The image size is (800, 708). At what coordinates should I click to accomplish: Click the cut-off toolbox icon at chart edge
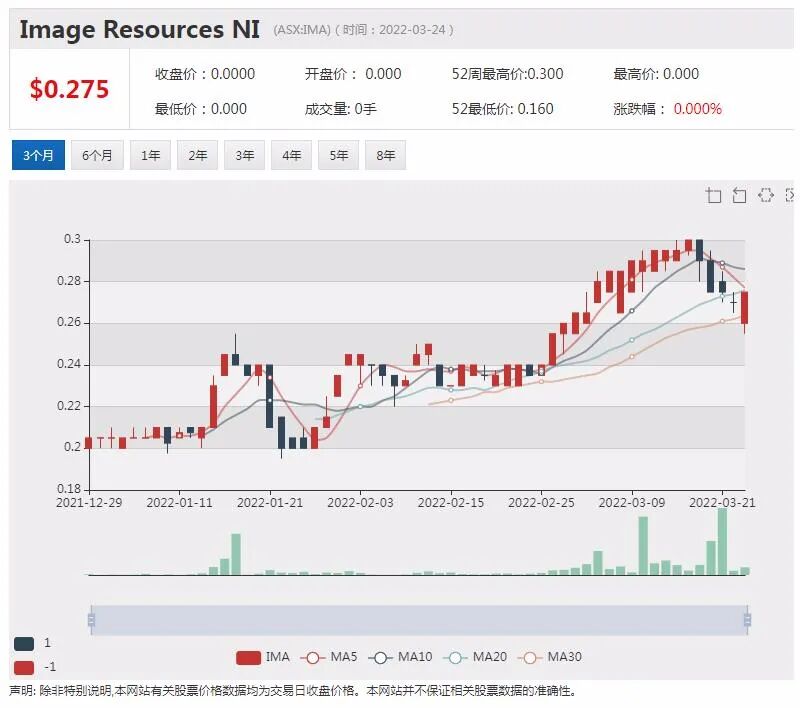(x=789, y=195)
